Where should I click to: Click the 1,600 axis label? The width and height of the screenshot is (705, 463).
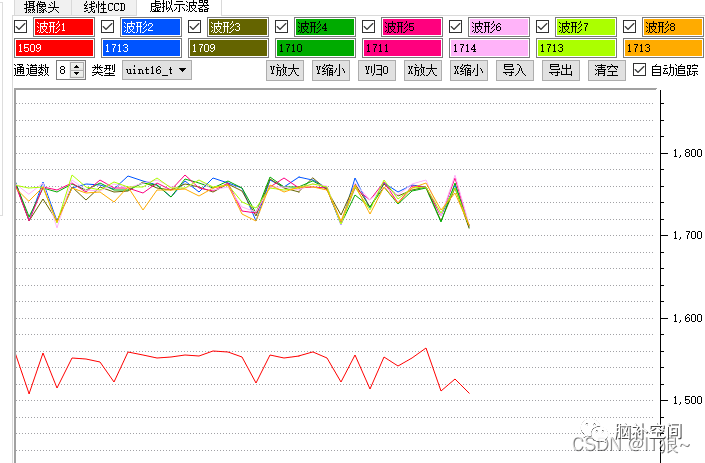(687, 318)
